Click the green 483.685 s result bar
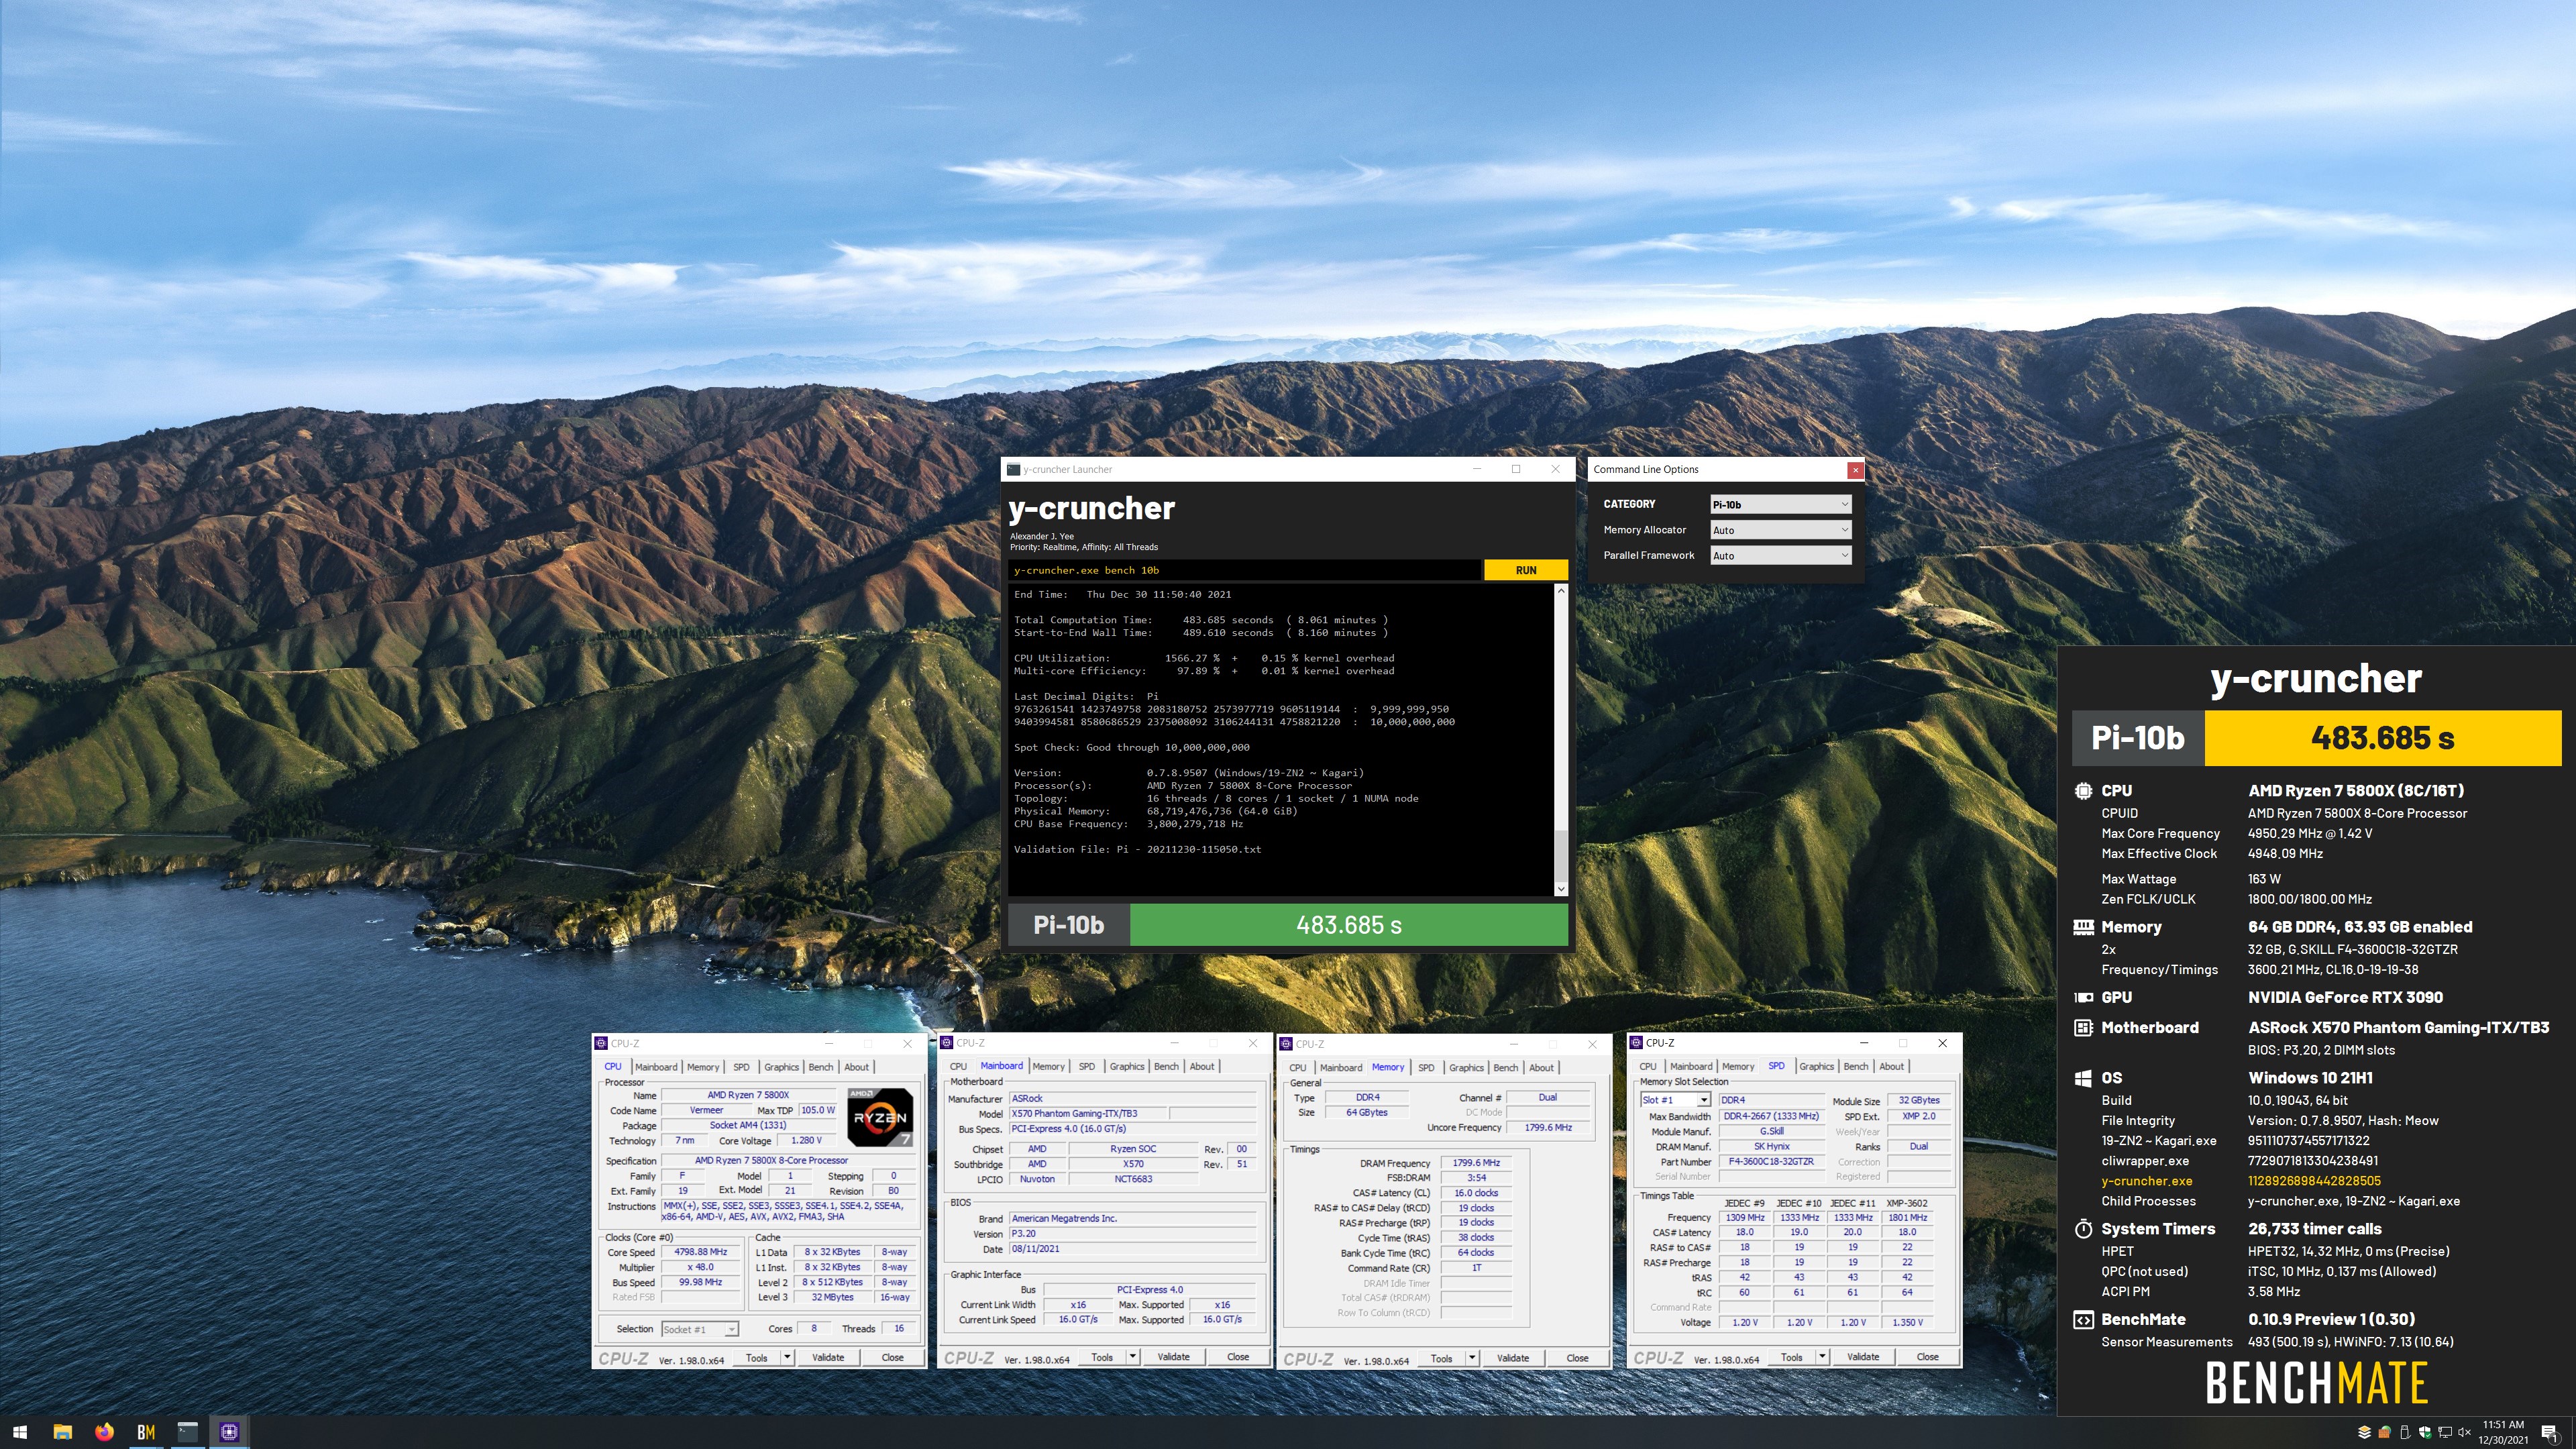 (x=1349, y=925)
